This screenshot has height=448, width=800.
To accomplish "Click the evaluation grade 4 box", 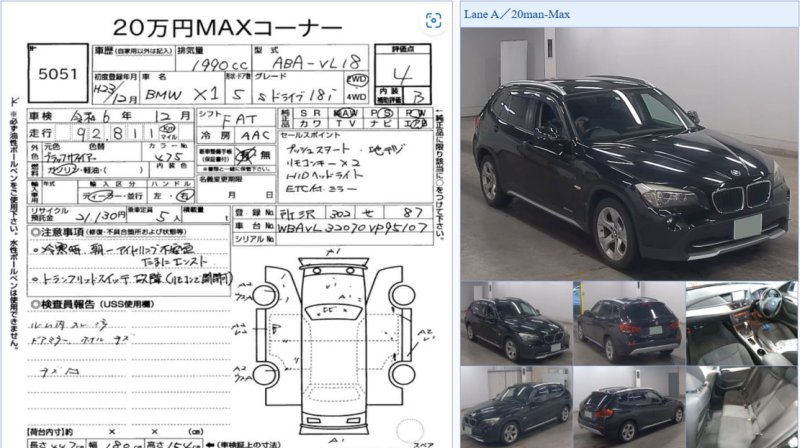I will 401,71.
